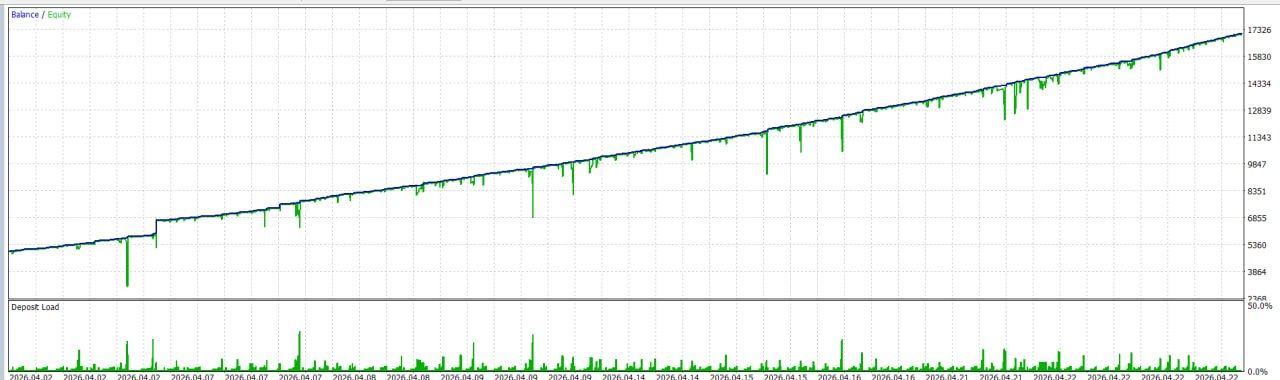Image resolution: width=1280 pixels, height=380 pixels.
Task: Click the Balance legend label
Action: (x=26, y=15)
